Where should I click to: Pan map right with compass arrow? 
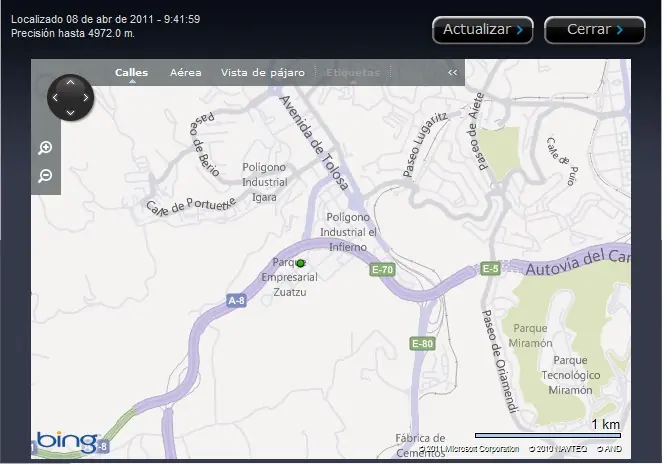tap(86, 98)
